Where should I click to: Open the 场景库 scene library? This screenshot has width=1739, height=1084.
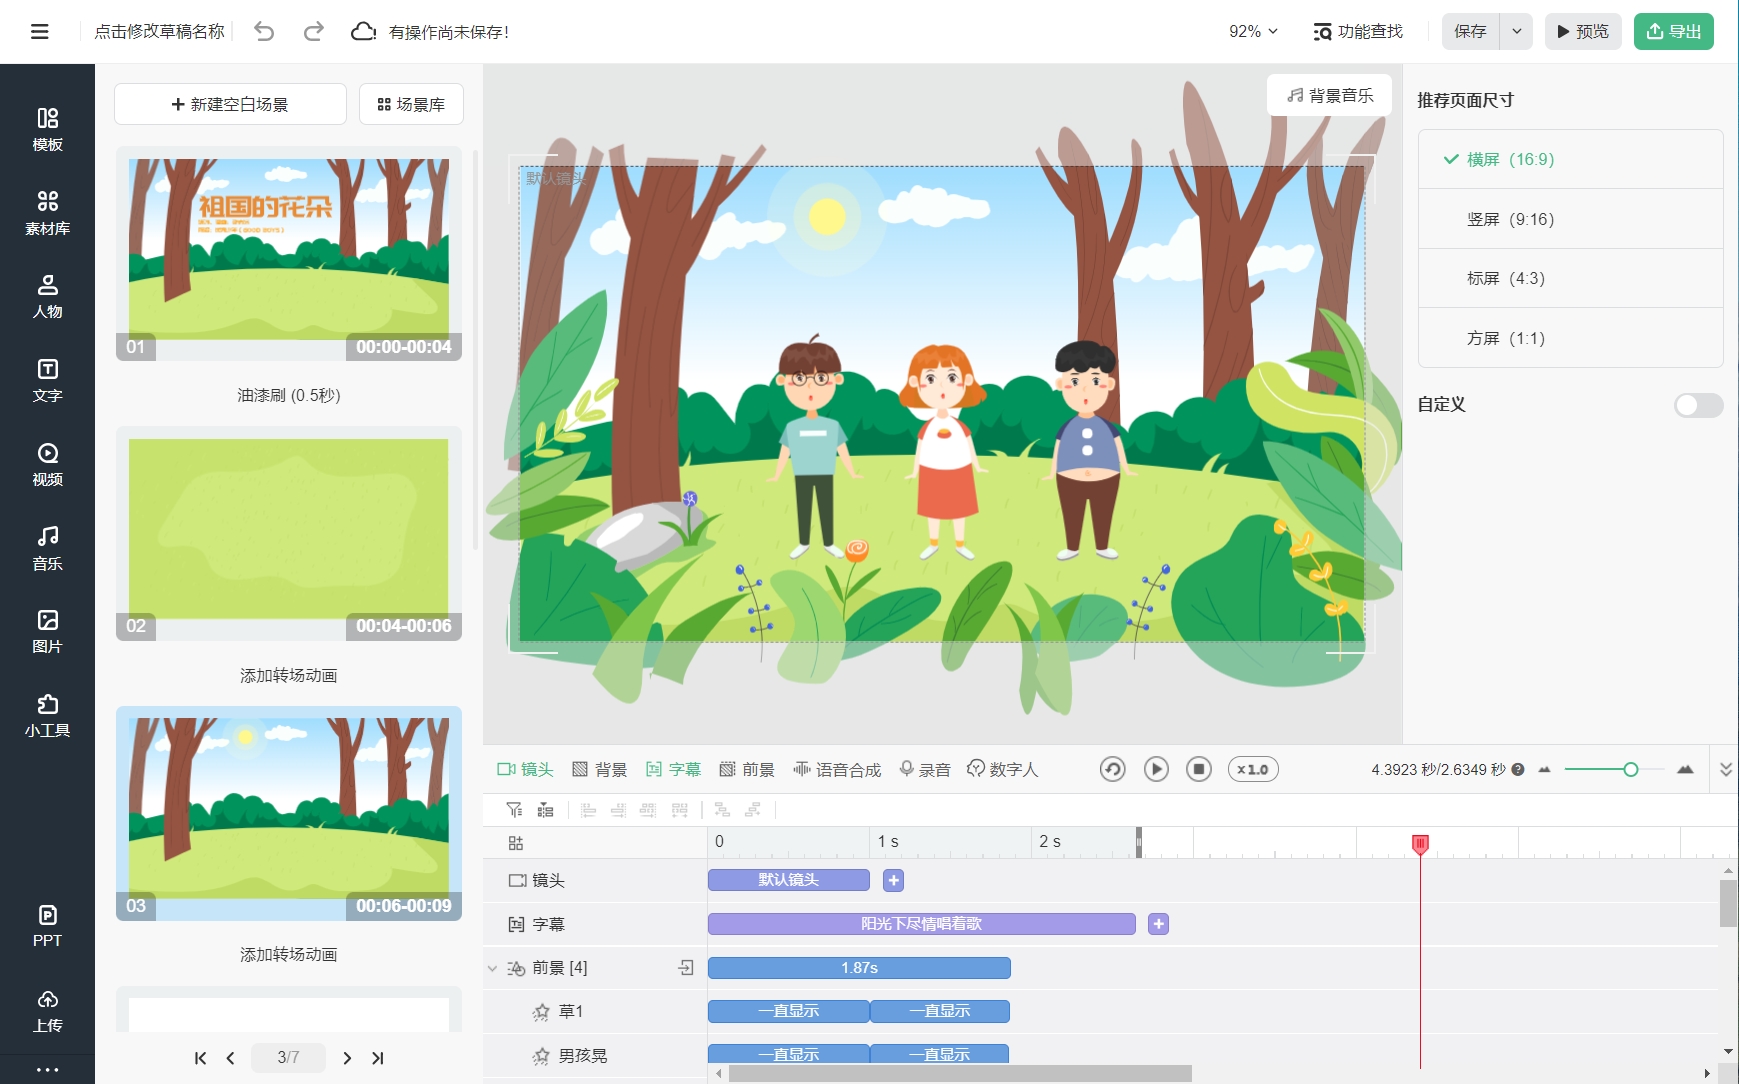pyautogui.click(x=411, y=104)
